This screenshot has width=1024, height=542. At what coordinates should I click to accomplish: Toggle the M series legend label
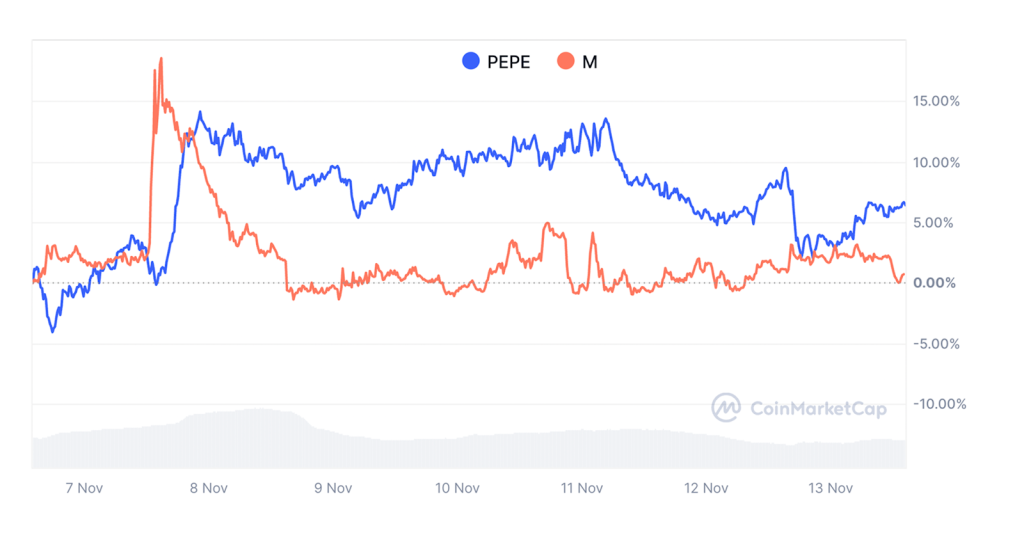(590, 61)
